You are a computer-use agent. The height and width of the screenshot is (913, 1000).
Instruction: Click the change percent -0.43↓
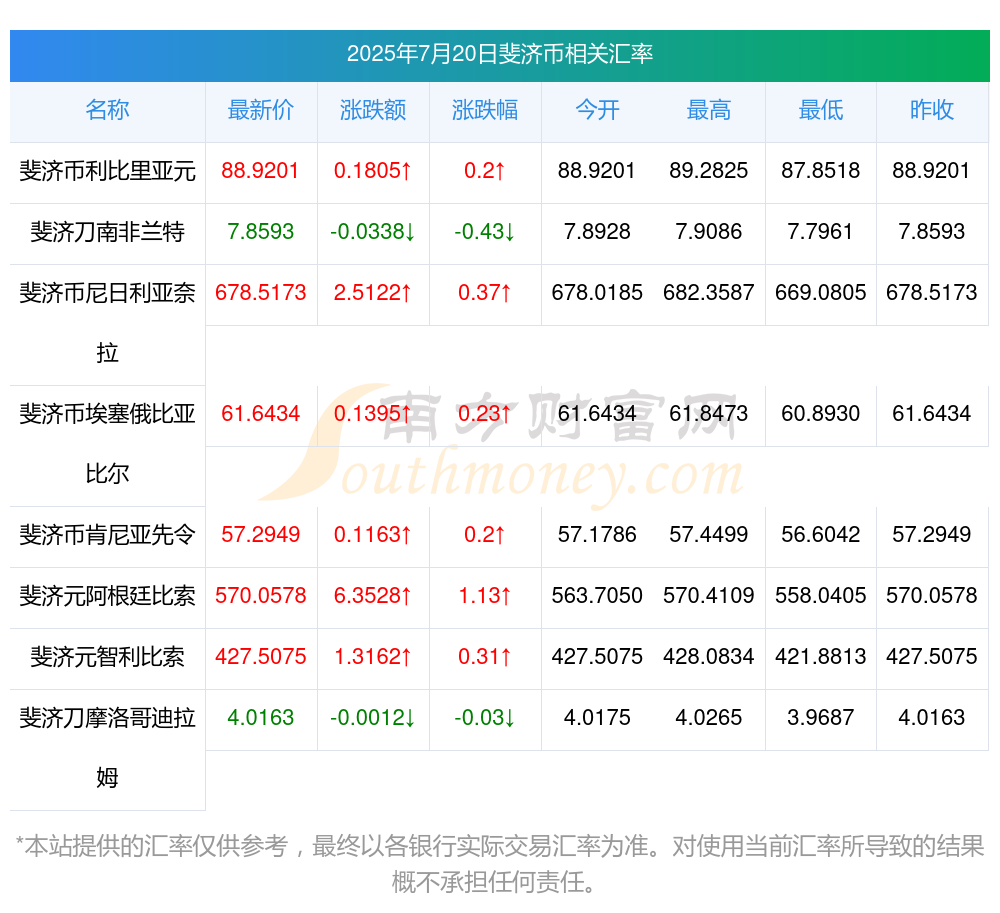click(485, 231)
